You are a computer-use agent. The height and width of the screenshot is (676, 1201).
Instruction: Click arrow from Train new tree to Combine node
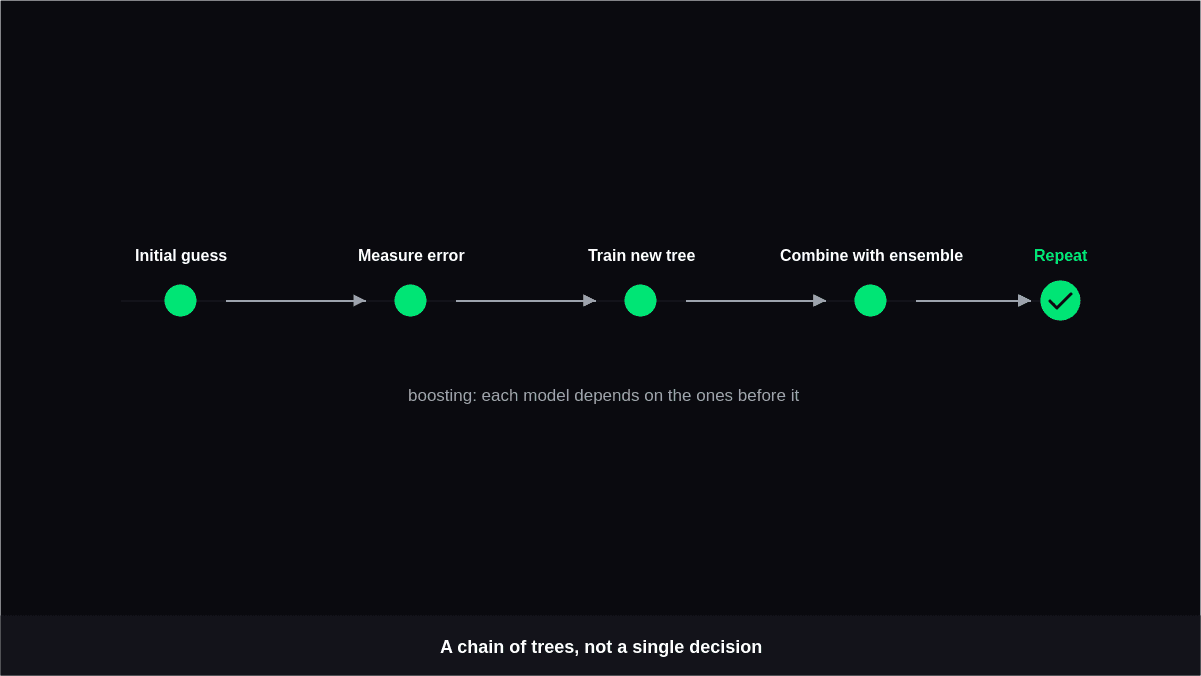click(756, 300)
